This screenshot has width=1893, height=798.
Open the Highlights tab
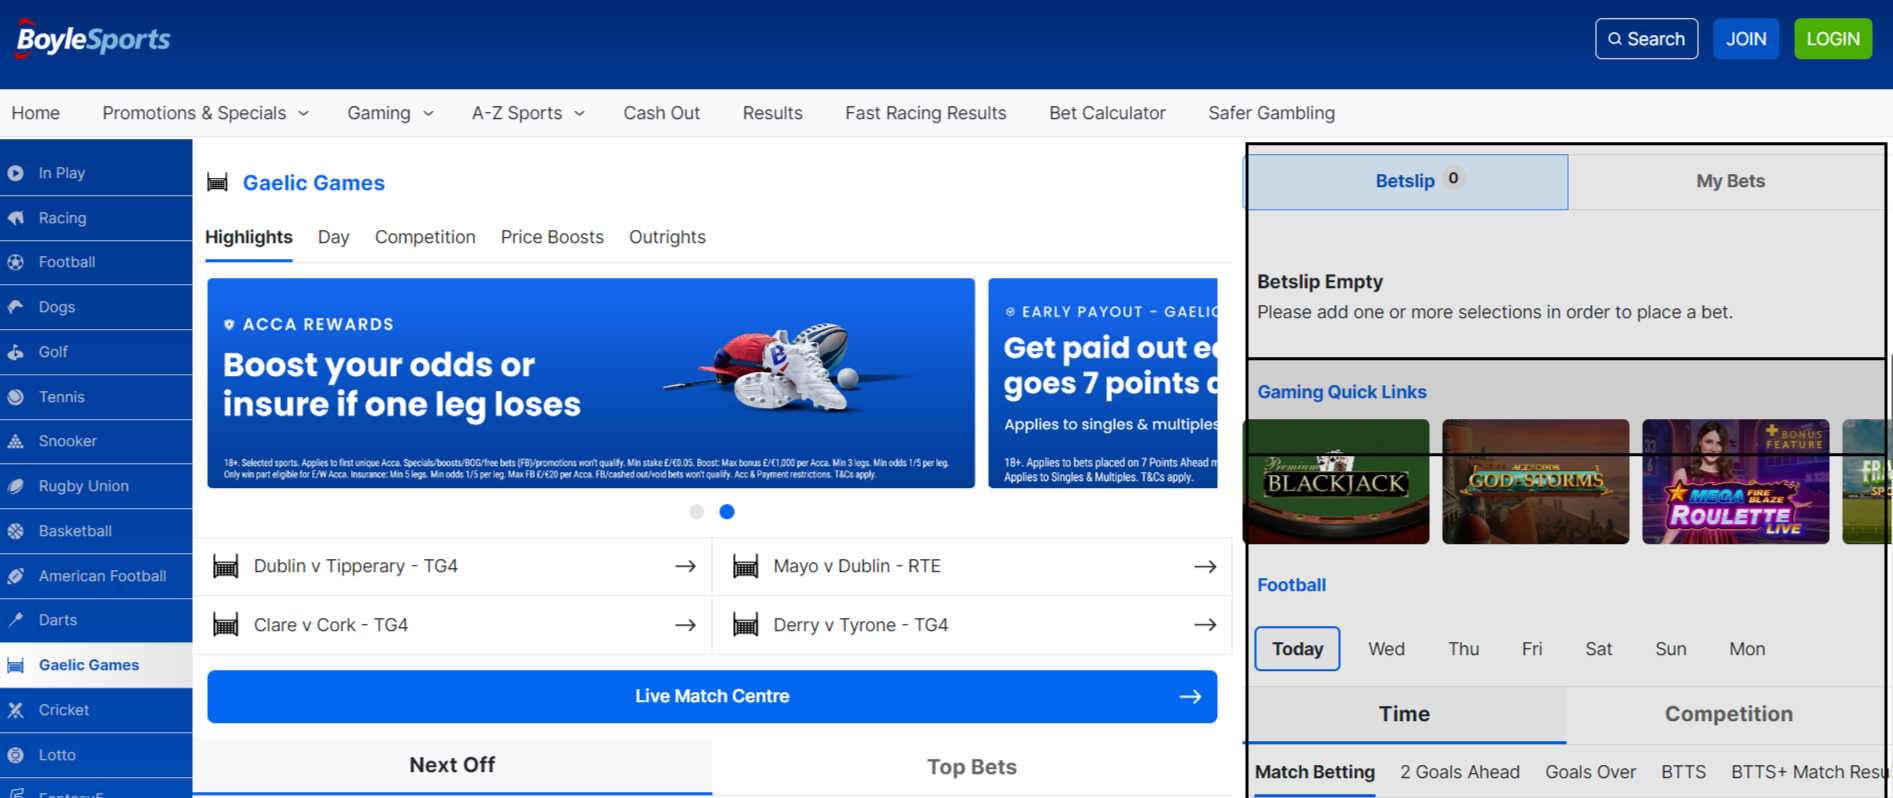(x=249, y=237)
